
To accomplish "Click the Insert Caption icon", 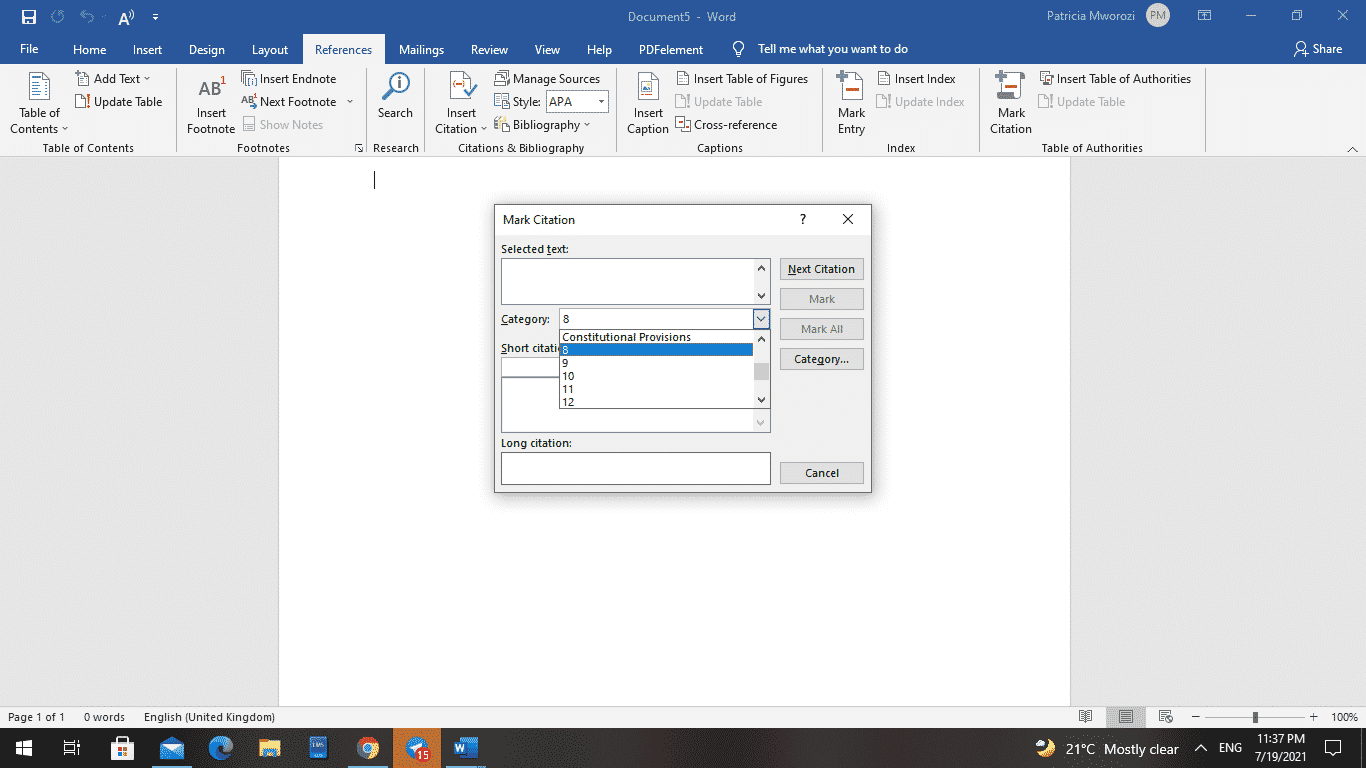I will click(647, 103).
